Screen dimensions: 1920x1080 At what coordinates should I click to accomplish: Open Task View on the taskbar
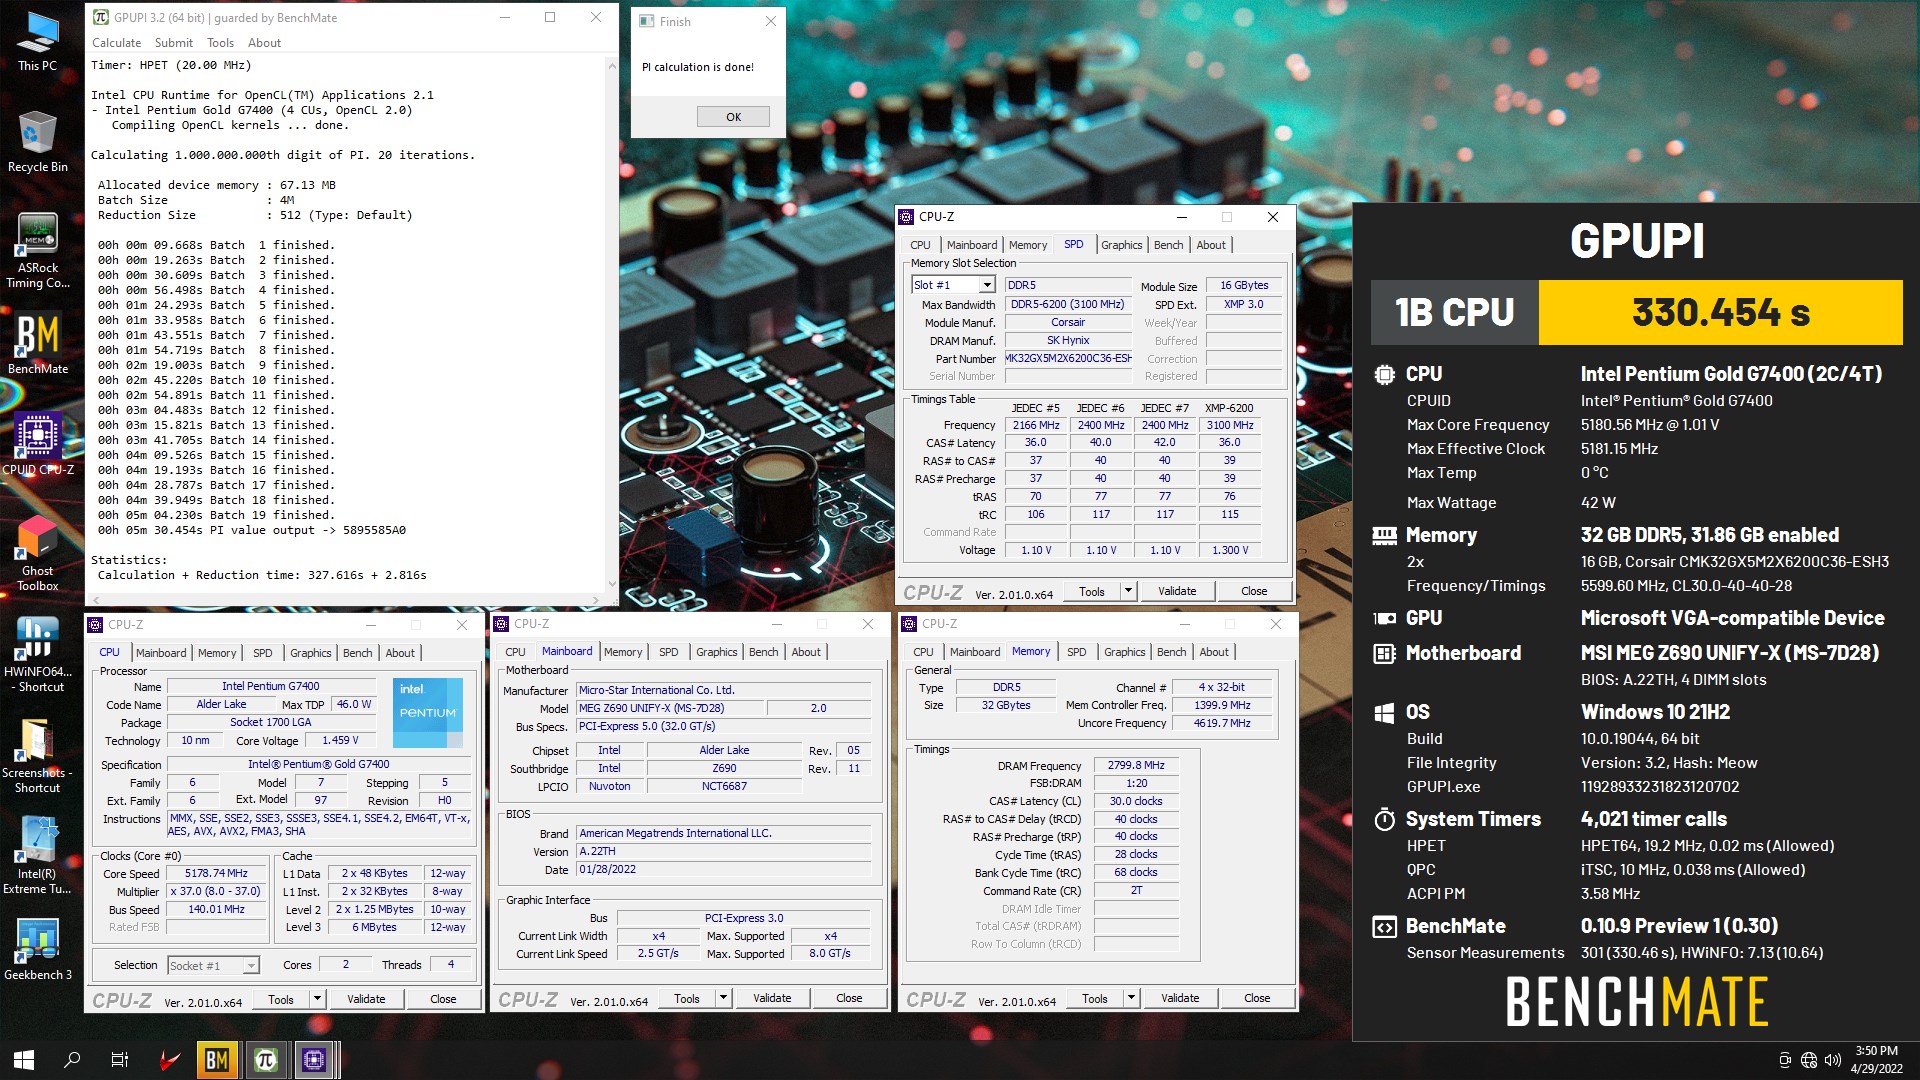[x=120, y=1060]
